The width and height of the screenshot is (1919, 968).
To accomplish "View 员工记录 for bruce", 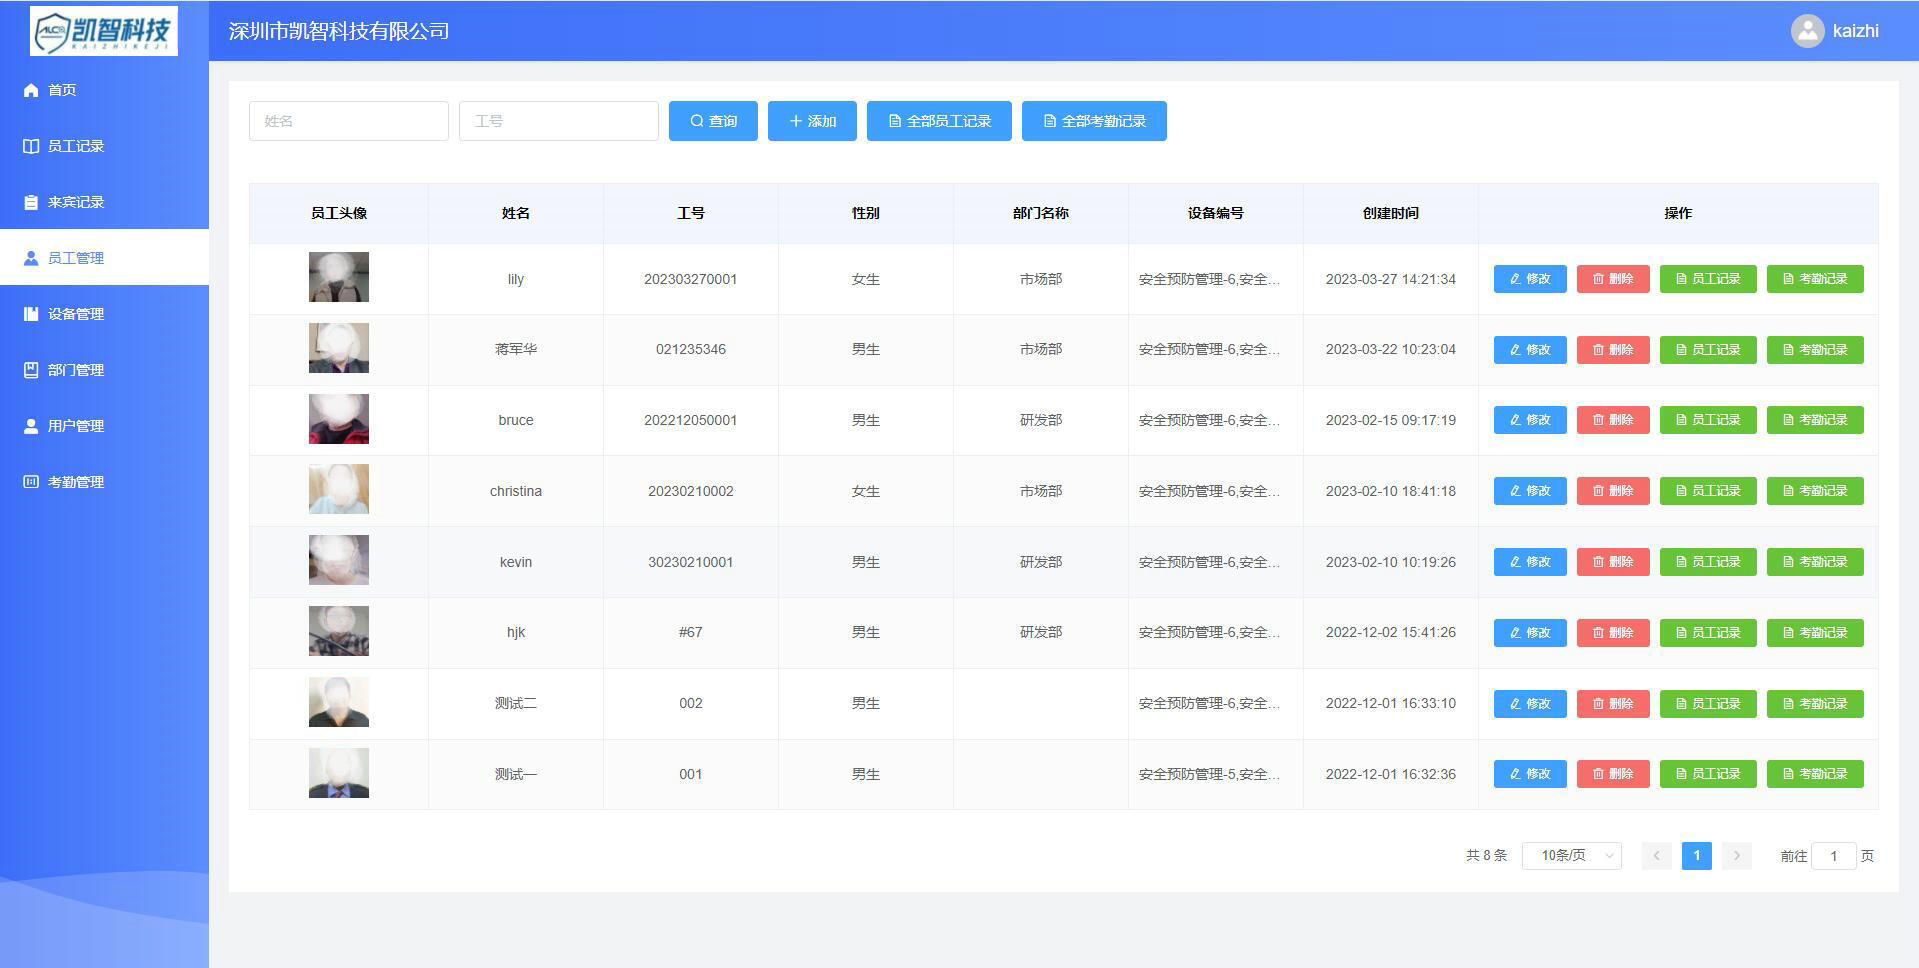I will pos(1708,420).
